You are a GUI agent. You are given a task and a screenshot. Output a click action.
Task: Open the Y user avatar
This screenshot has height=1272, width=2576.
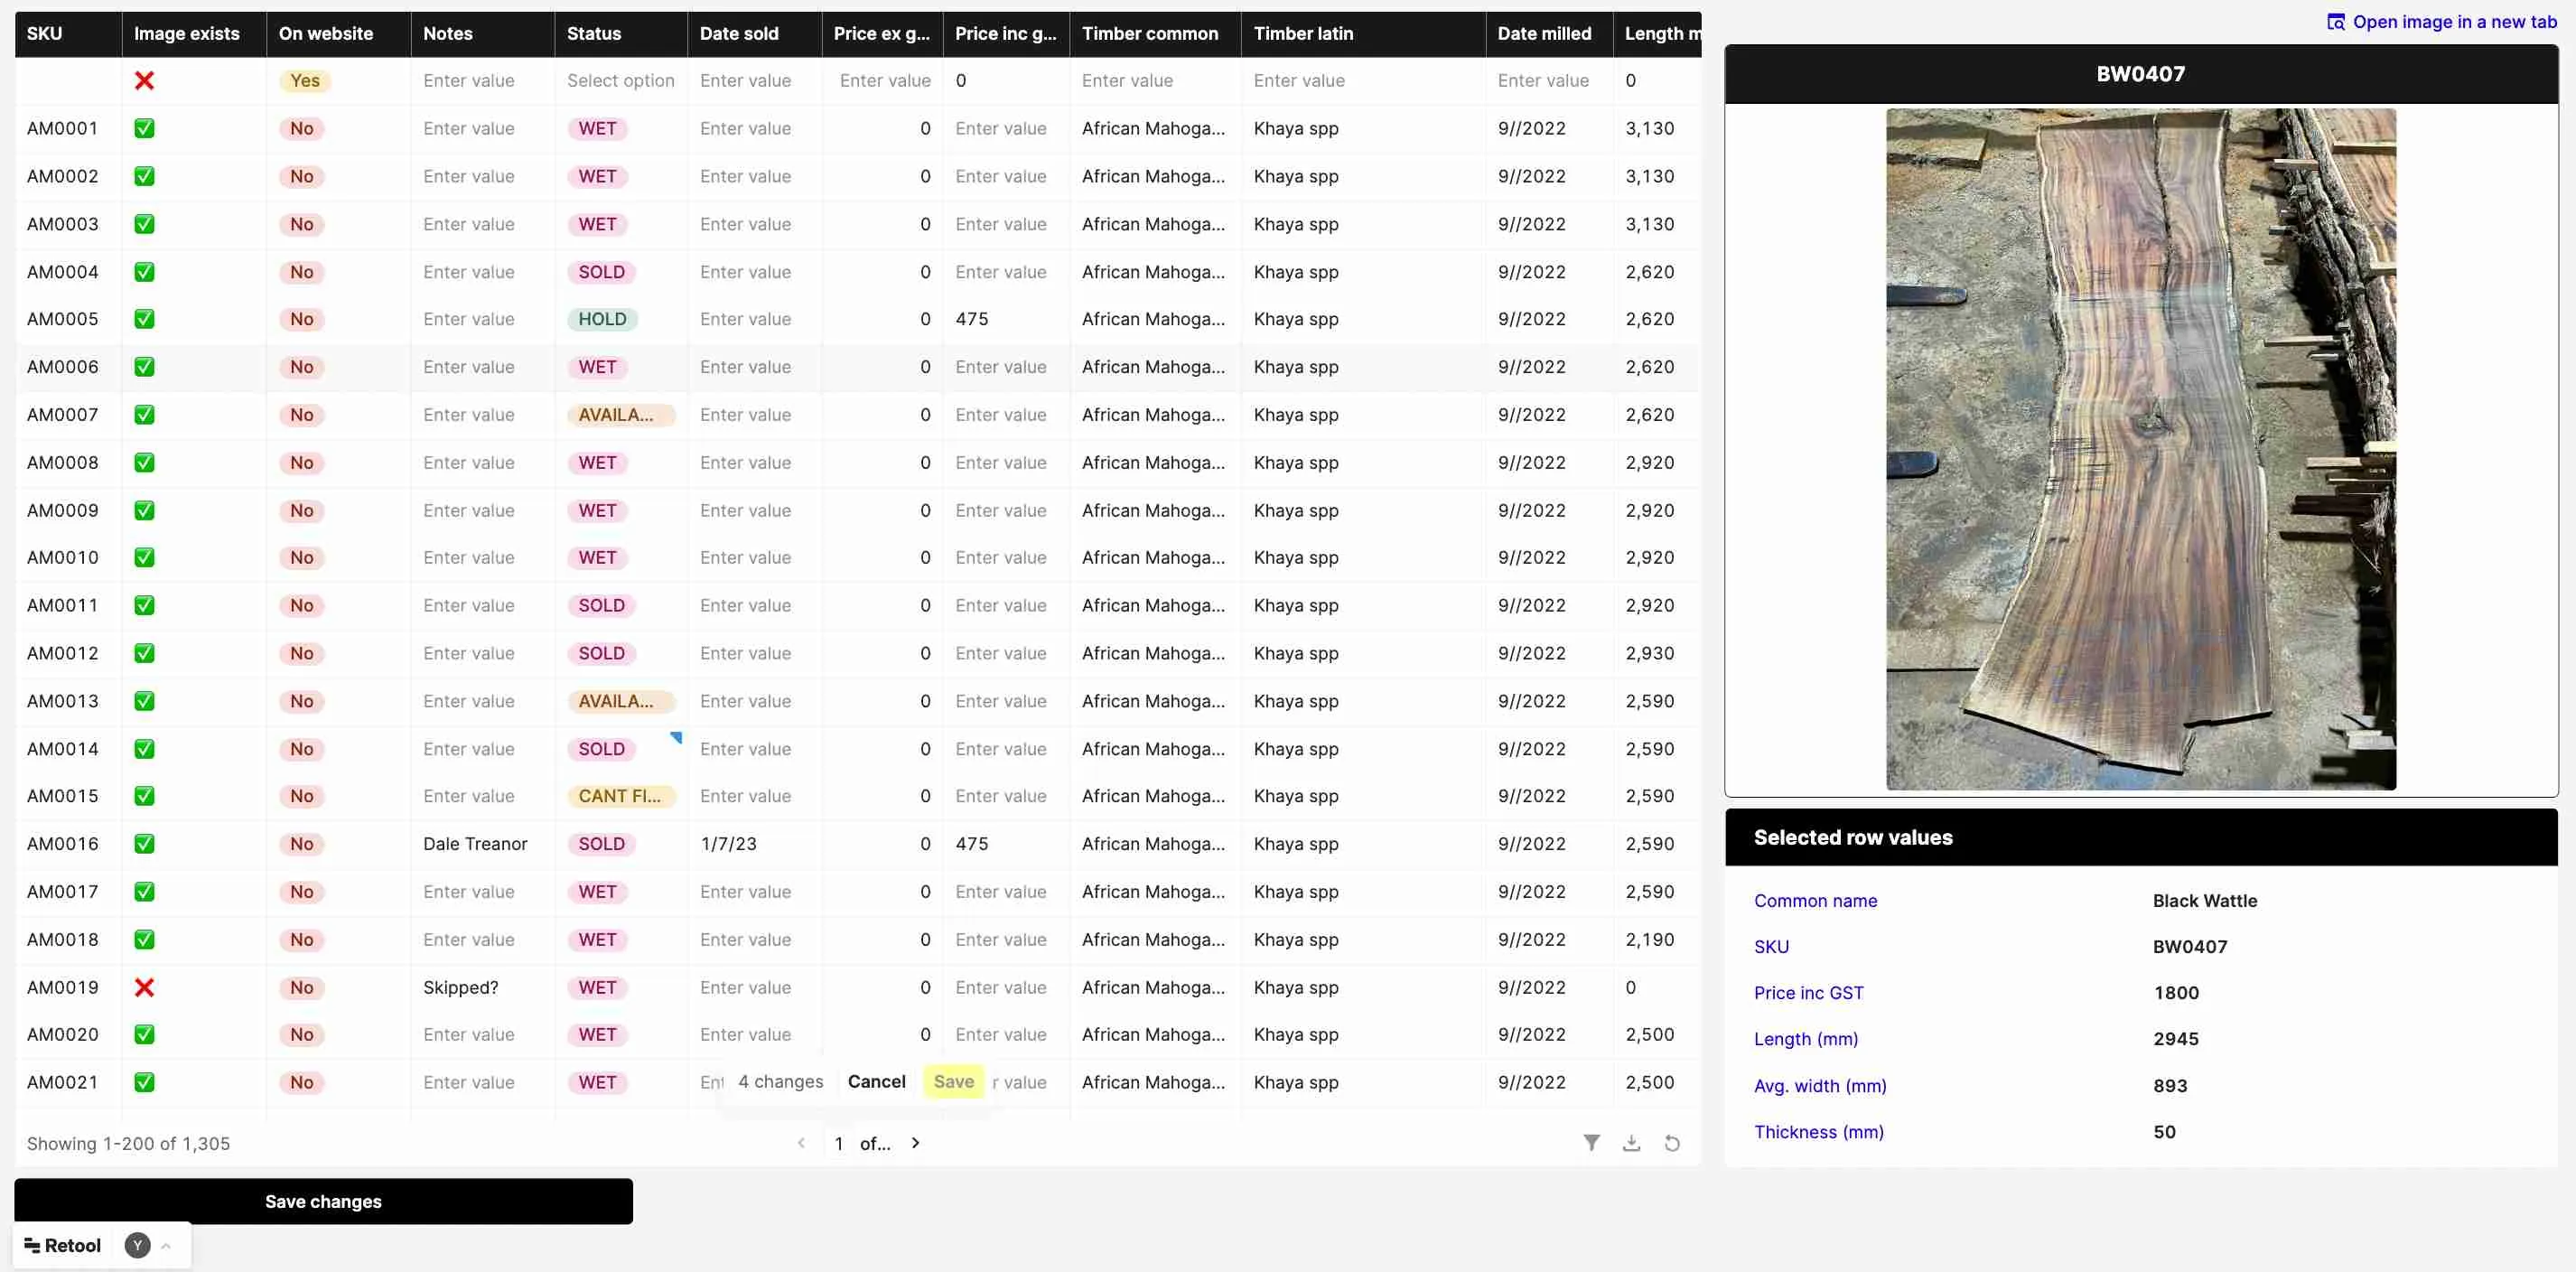coord(137,1245)
